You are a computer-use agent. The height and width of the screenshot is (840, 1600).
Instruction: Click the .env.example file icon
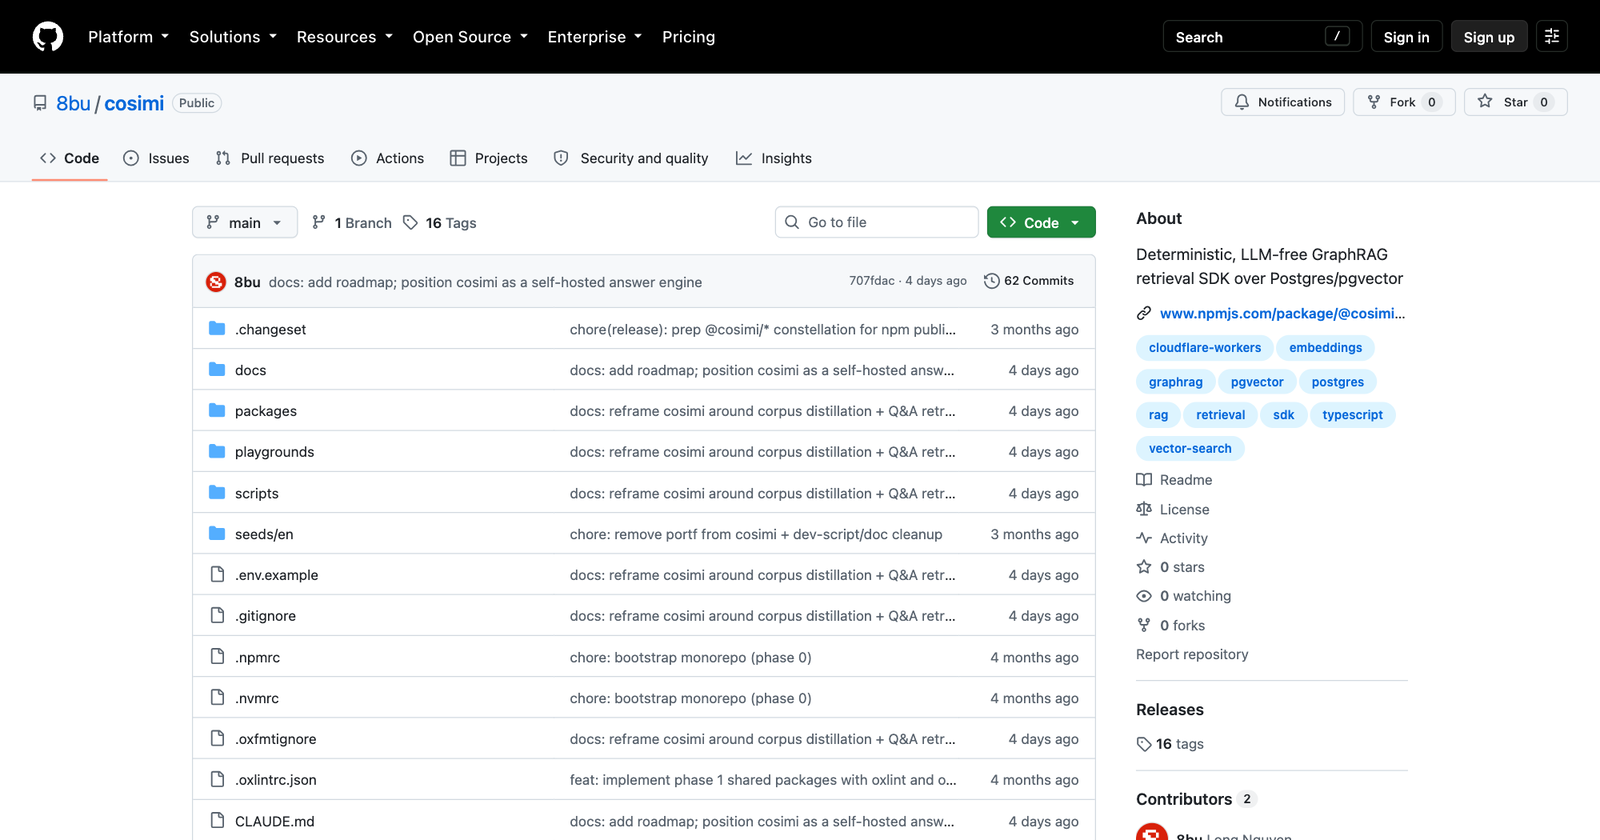tap(217, 575)
